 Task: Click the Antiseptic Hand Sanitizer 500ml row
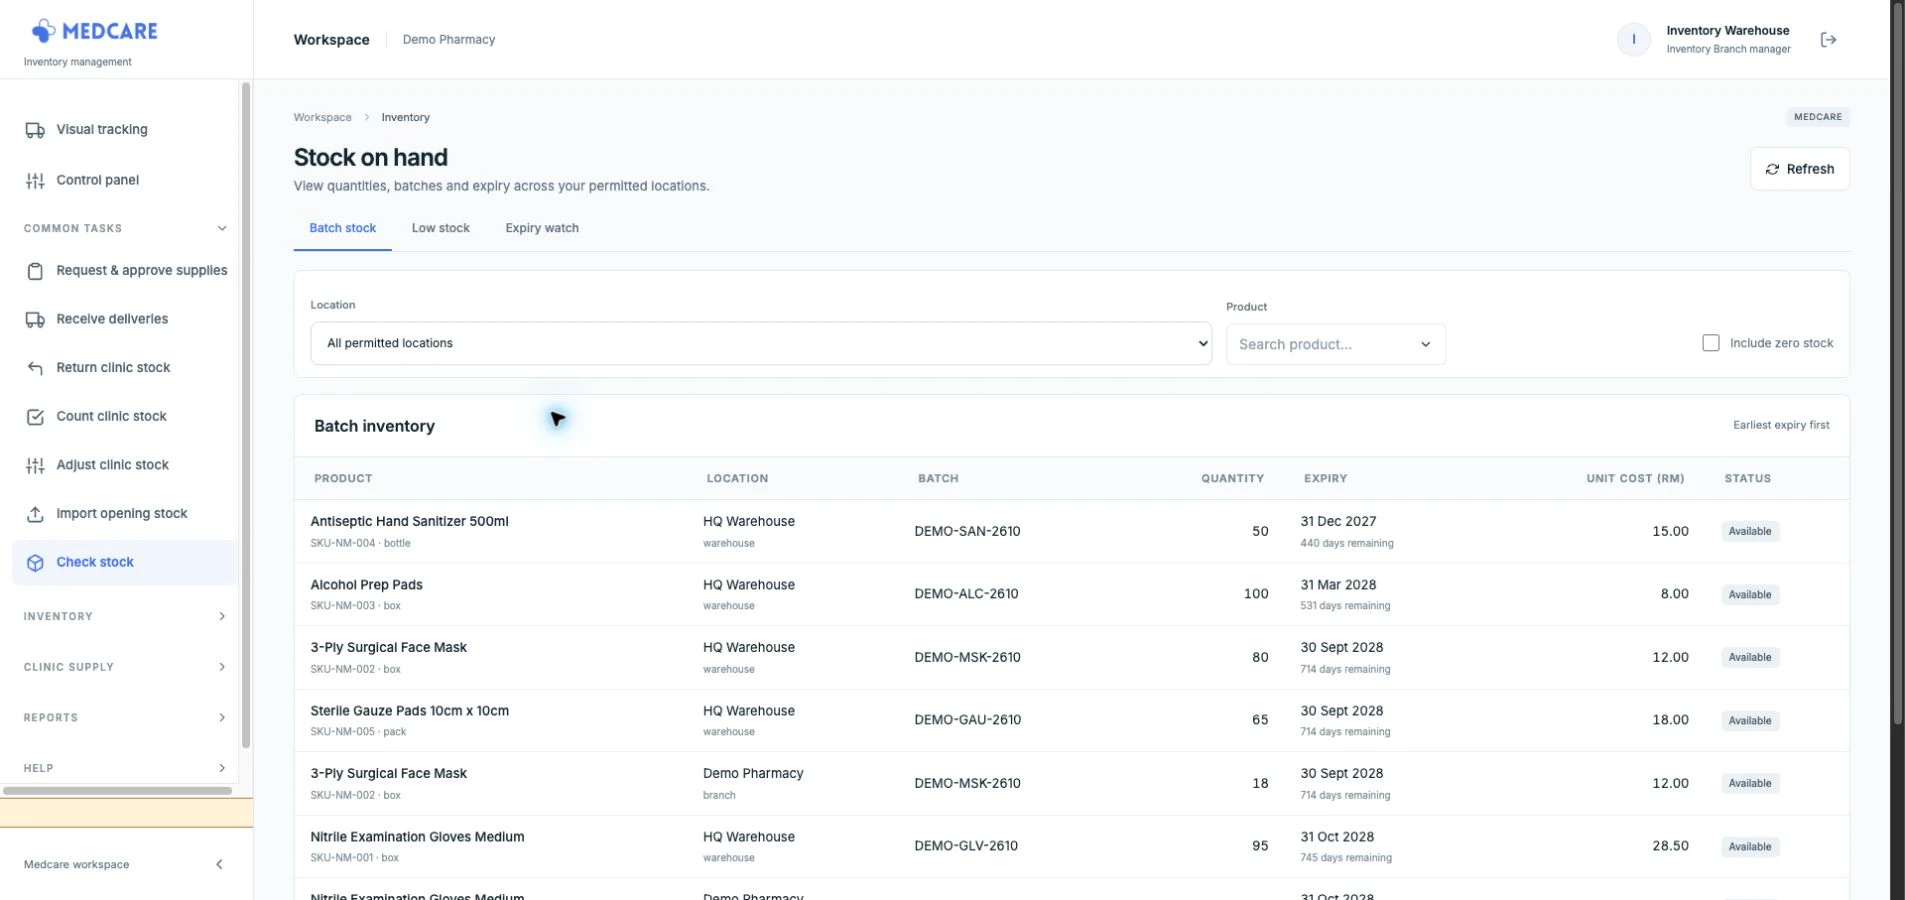click(1071, 531)
